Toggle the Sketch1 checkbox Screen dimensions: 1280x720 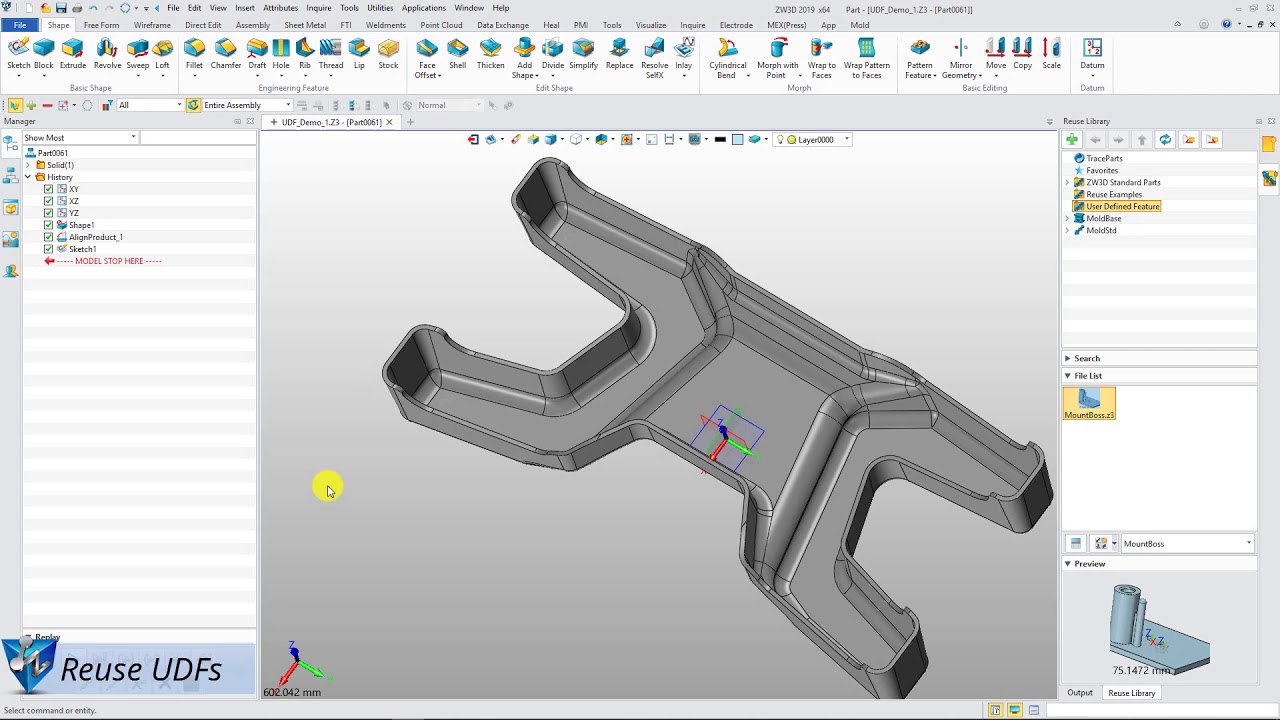[x=48, y=249]
